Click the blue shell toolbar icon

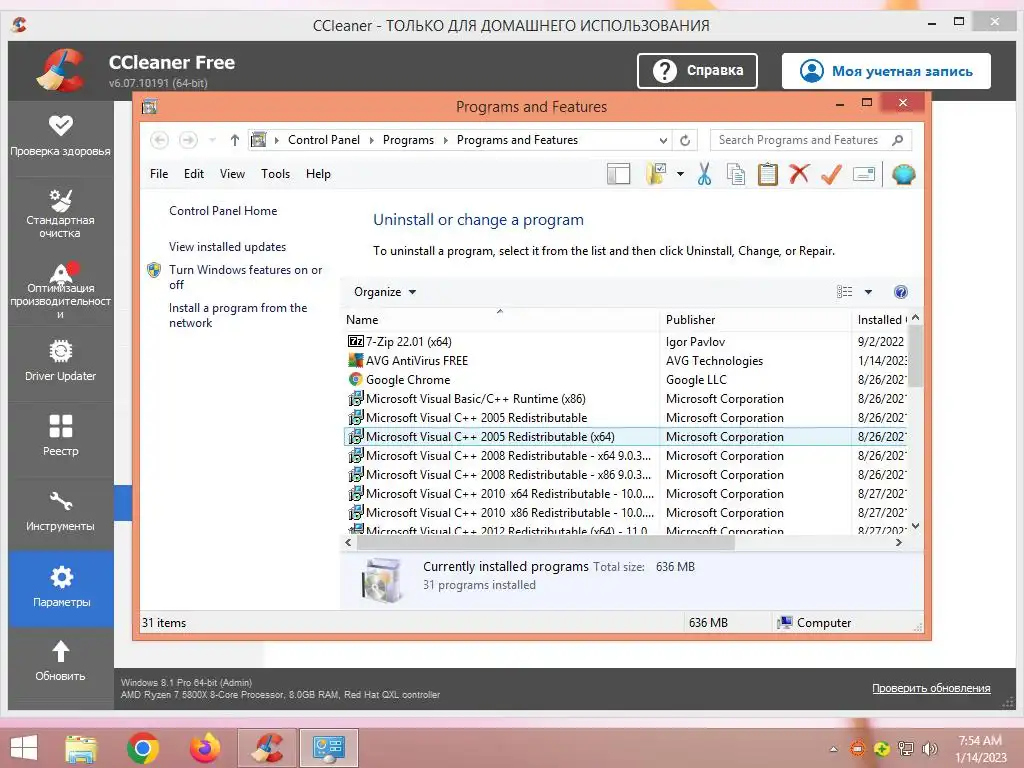[904, 174]
